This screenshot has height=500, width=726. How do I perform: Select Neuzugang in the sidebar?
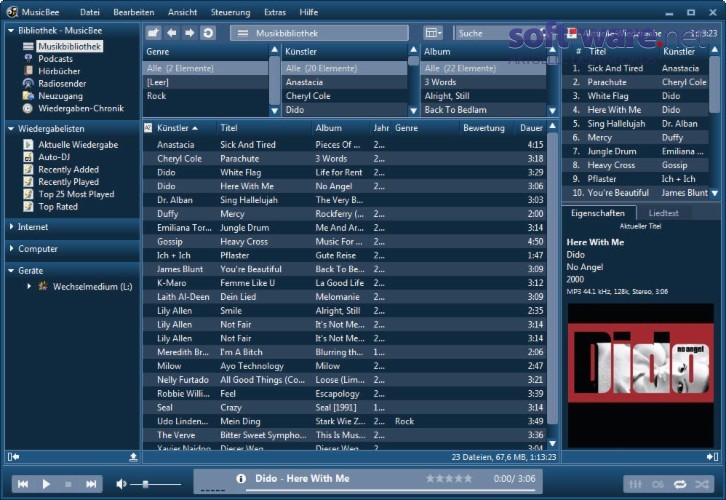pos(60,96)
